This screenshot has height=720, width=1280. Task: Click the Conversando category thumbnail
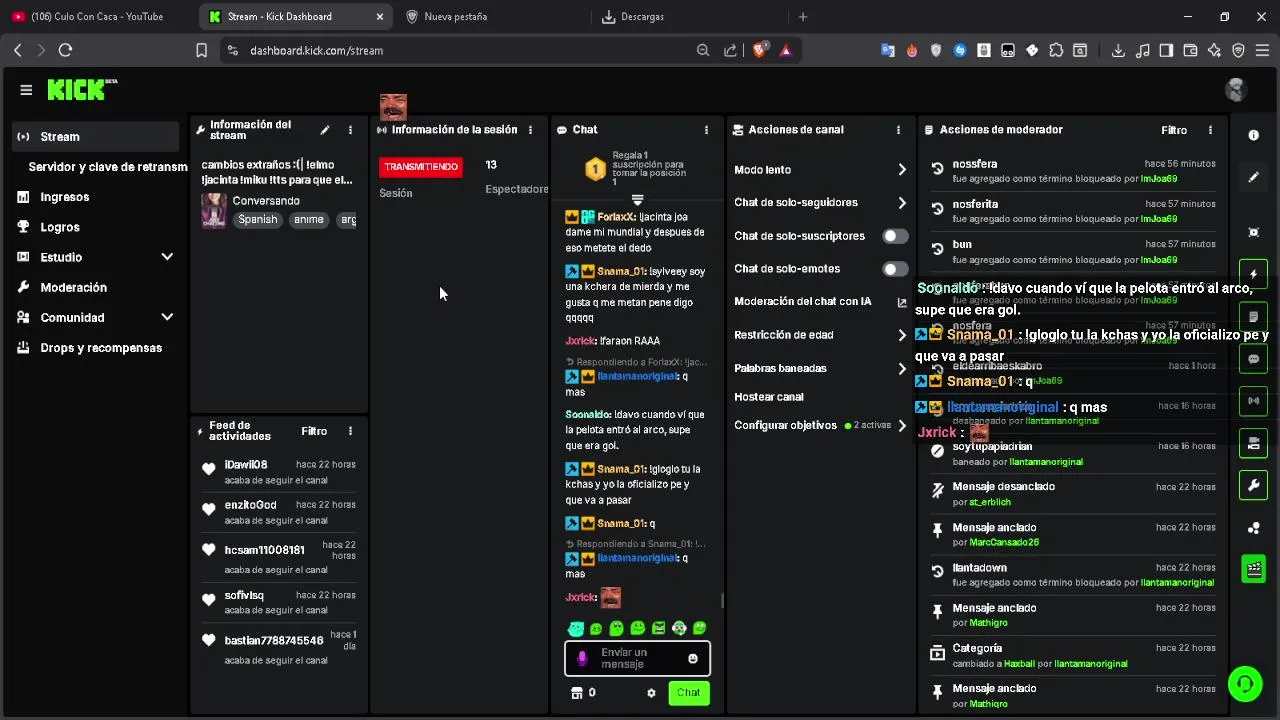click(x=214, y=211)
